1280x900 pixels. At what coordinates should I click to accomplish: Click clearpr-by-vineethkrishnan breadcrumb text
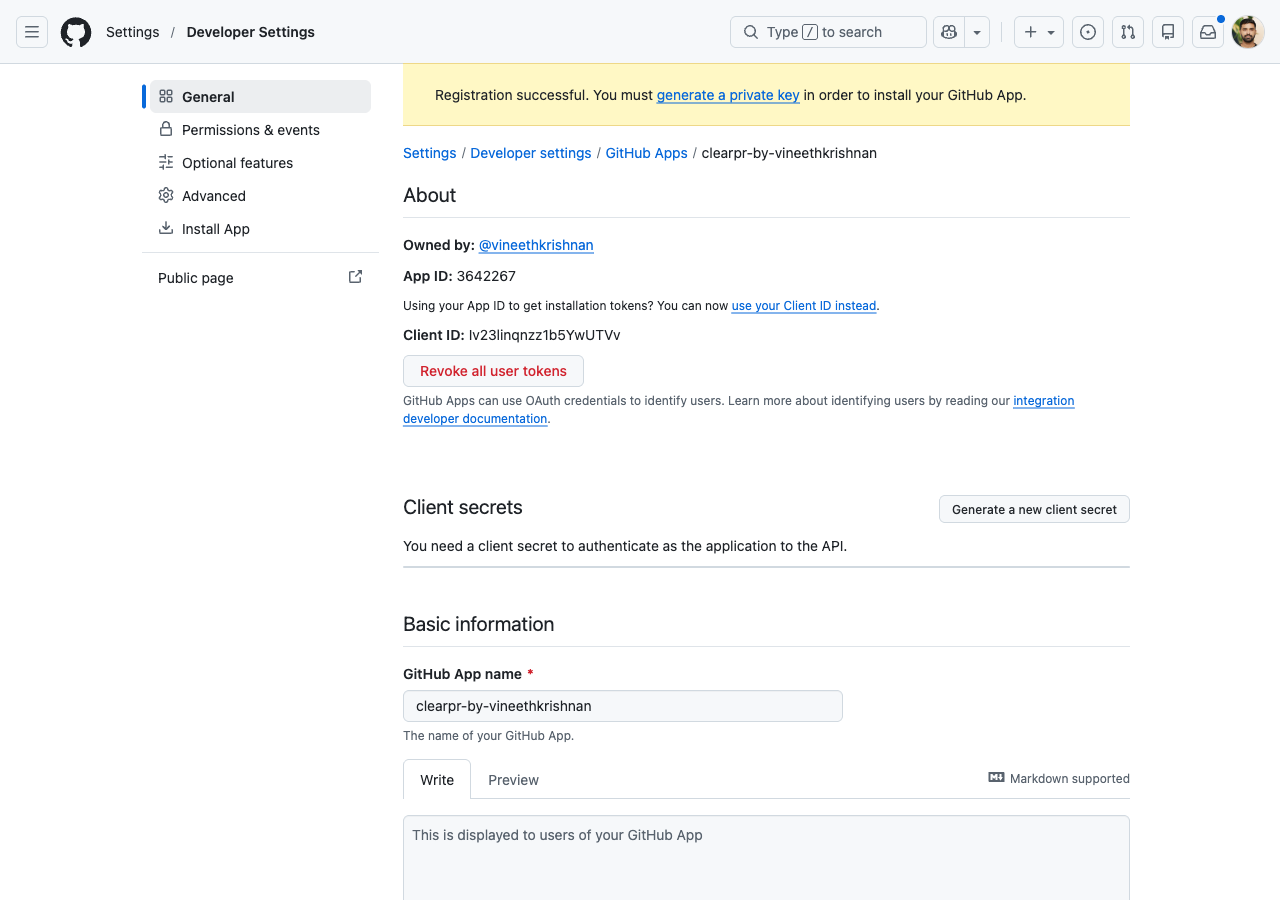click(789, 153)
